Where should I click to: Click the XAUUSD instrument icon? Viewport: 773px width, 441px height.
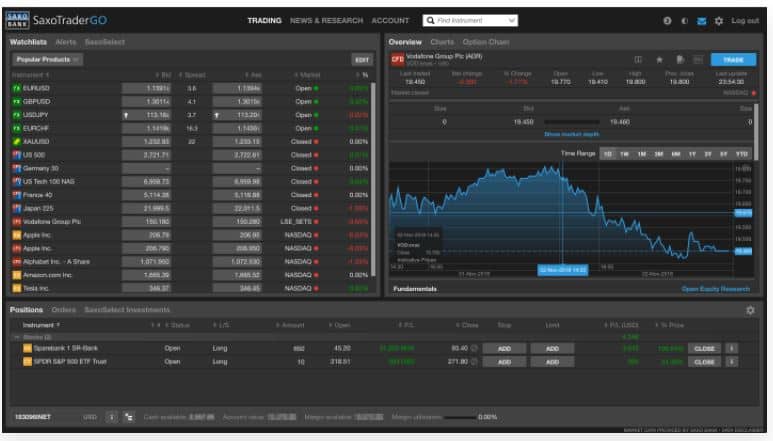[17, 141]
